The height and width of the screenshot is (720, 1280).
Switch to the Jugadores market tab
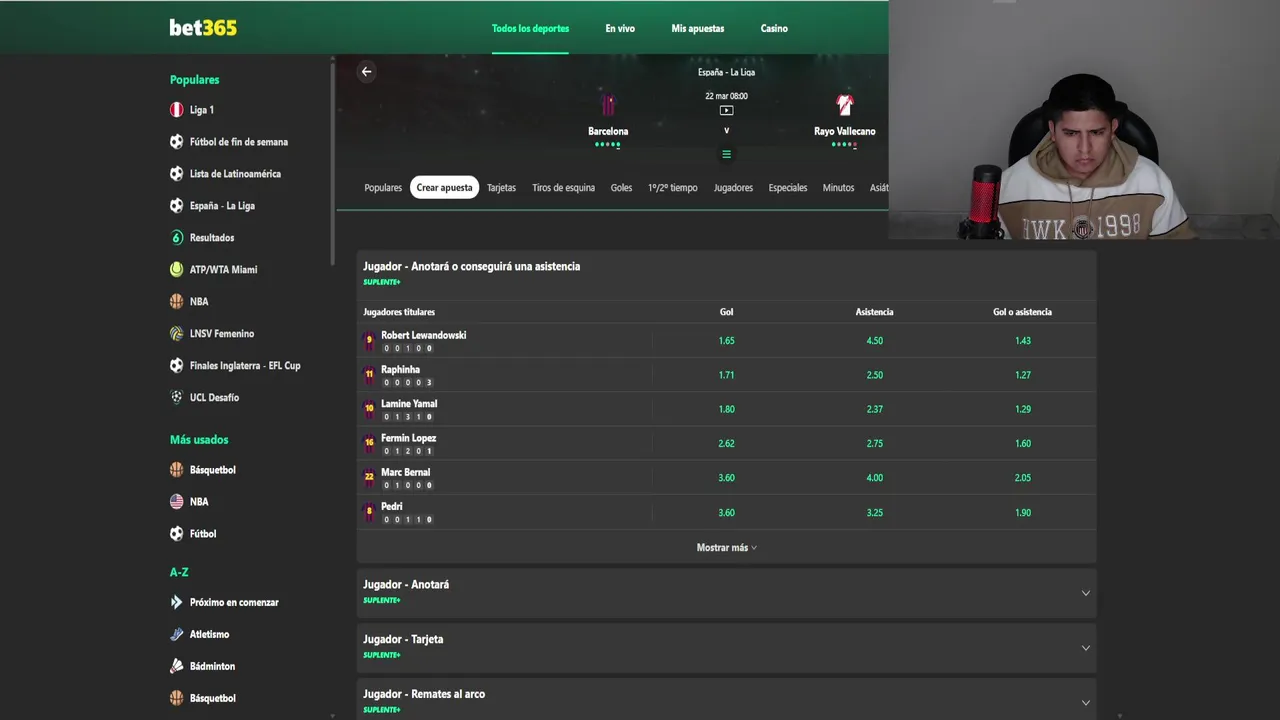point(733,188)
